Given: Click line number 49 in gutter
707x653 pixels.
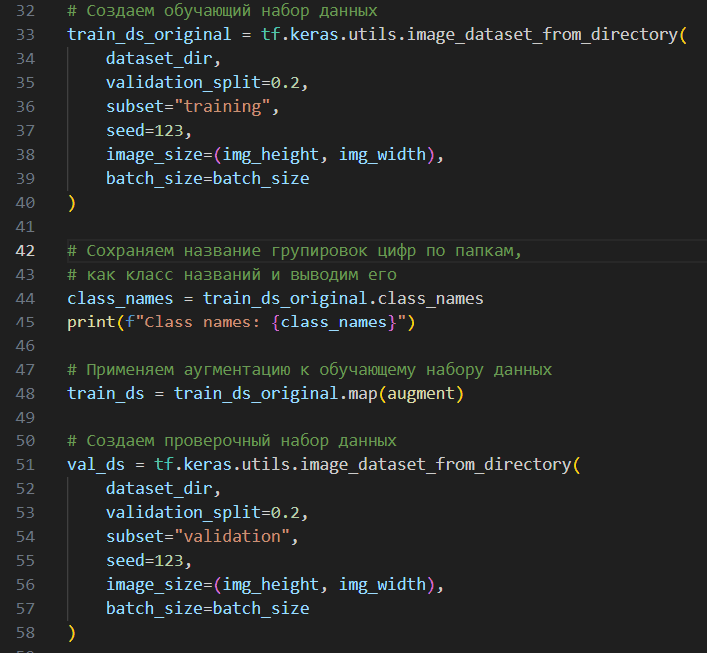Looking at the screenshot, I should tap(25, 418).
